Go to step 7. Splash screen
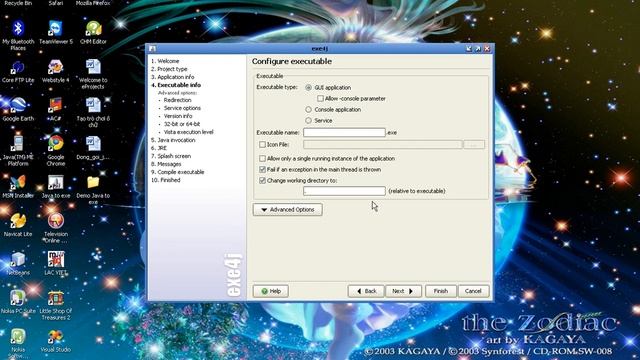This screenshot has height=360, width=640. click(x=171, y=156)
